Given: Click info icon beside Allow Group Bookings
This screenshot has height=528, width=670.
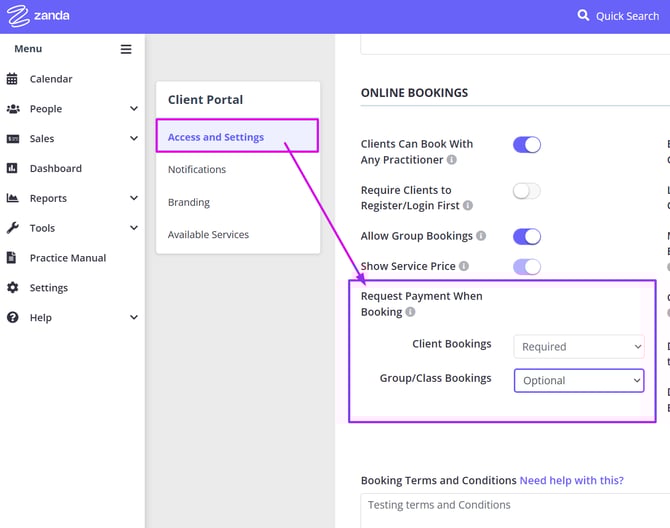Looking at the screenshot, I should pos(481,237).
